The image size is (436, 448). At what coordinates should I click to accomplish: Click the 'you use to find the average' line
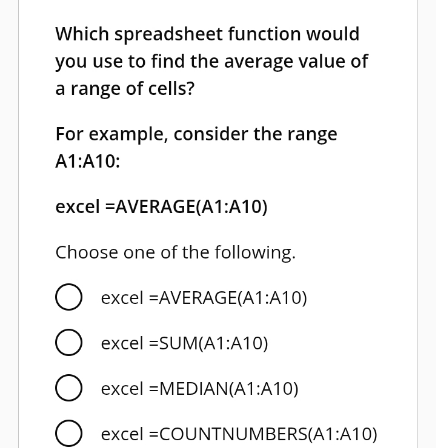click(x=212, y=62)
